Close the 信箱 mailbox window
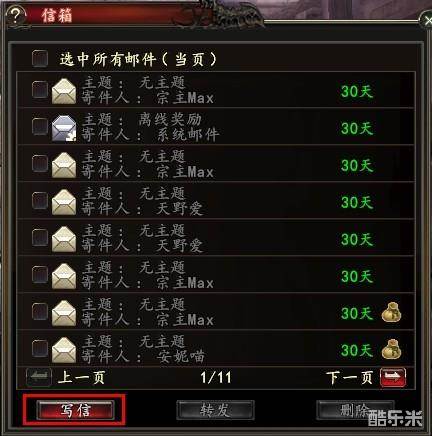This screenshot has width=432, height=436. (426, 21)
